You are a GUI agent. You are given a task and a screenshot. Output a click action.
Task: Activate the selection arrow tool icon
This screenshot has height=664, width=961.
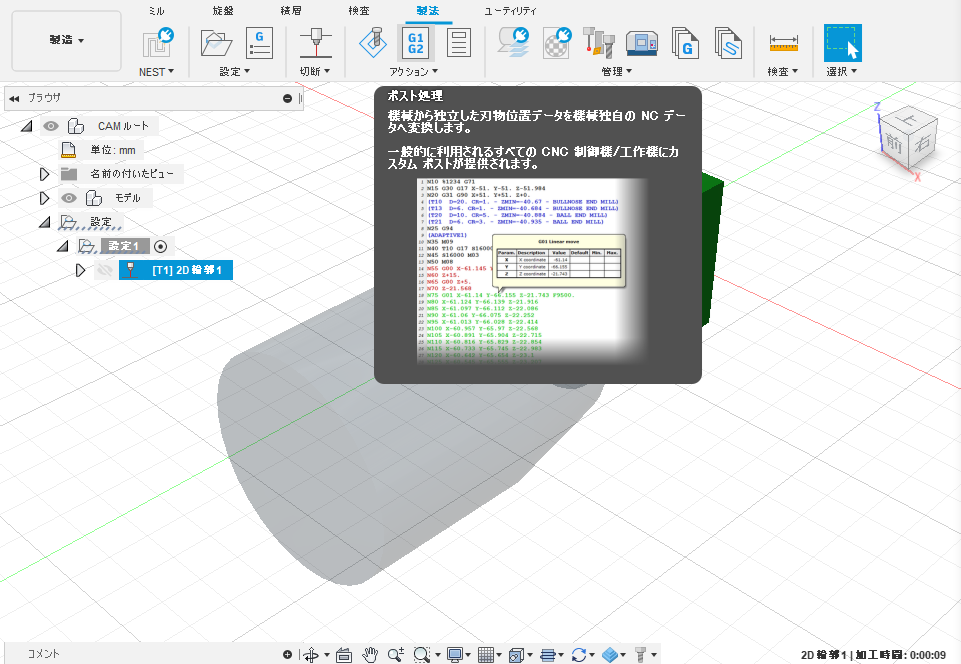843,43
